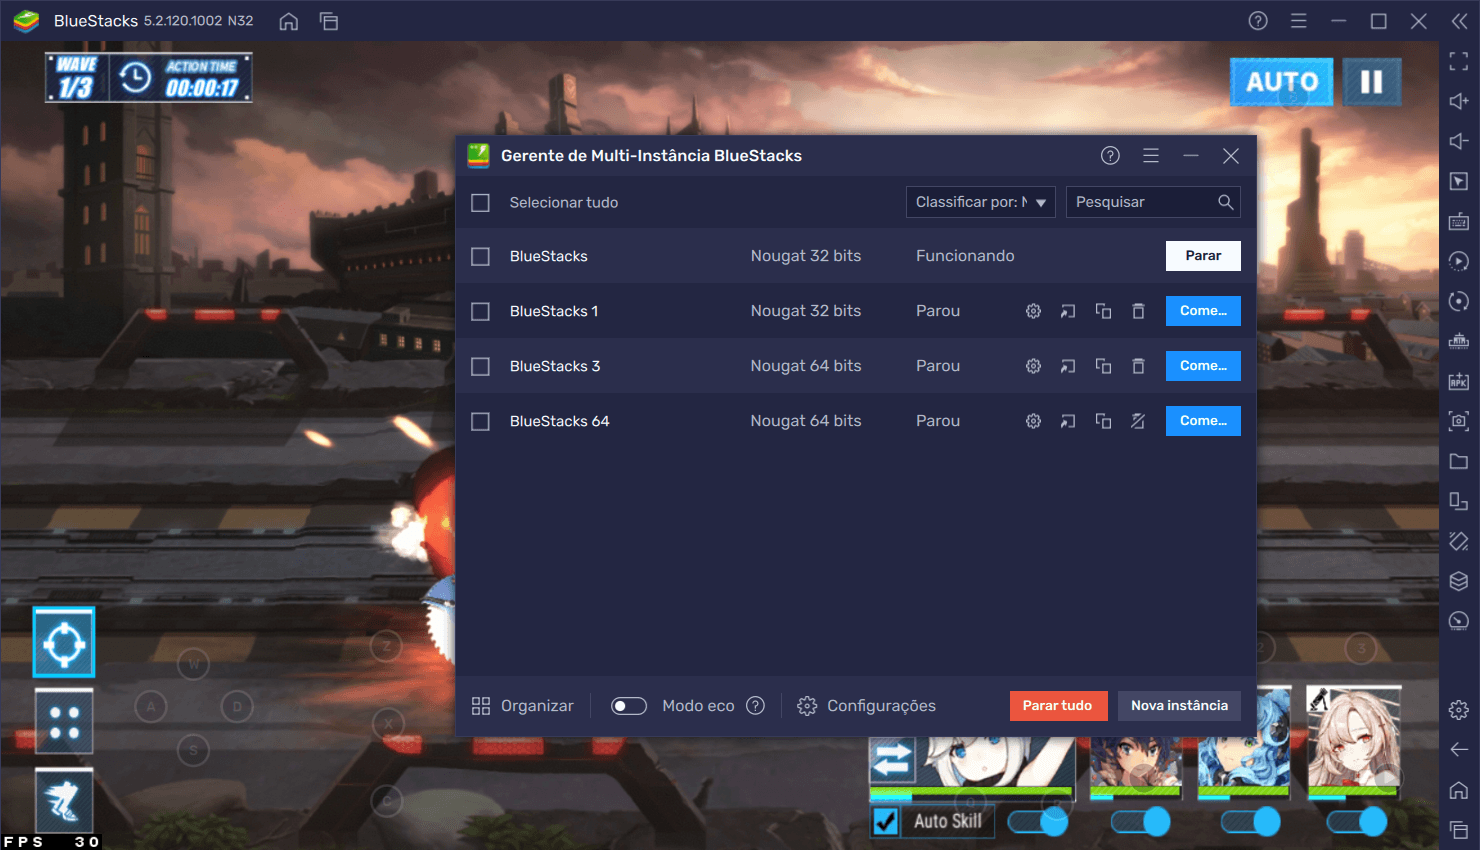This screenshot has height=850, width=1480.
Task: Open multi-window icon in BlueStacks title bar
Action: [x=329, y=21]
